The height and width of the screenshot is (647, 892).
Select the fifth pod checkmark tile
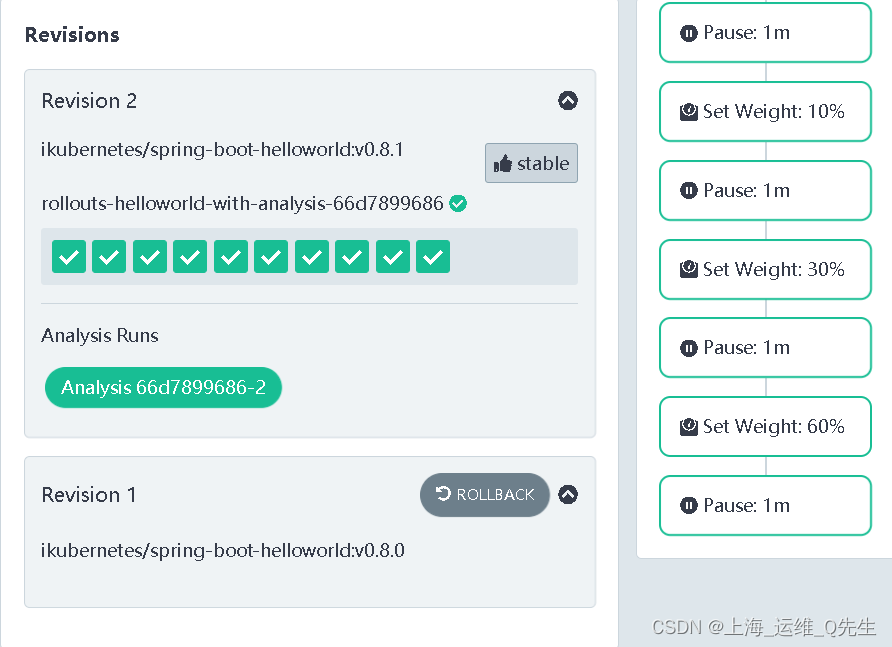[231, 257]
